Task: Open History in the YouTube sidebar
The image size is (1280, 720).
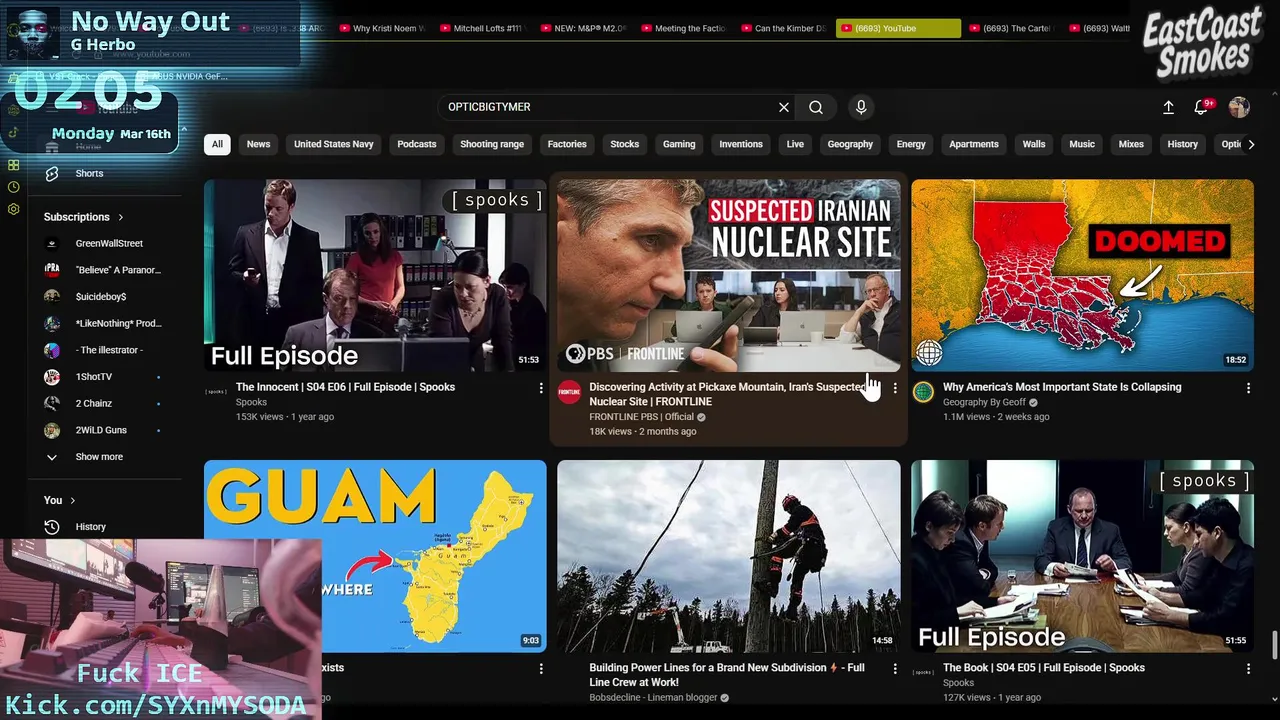Action: 90,527
